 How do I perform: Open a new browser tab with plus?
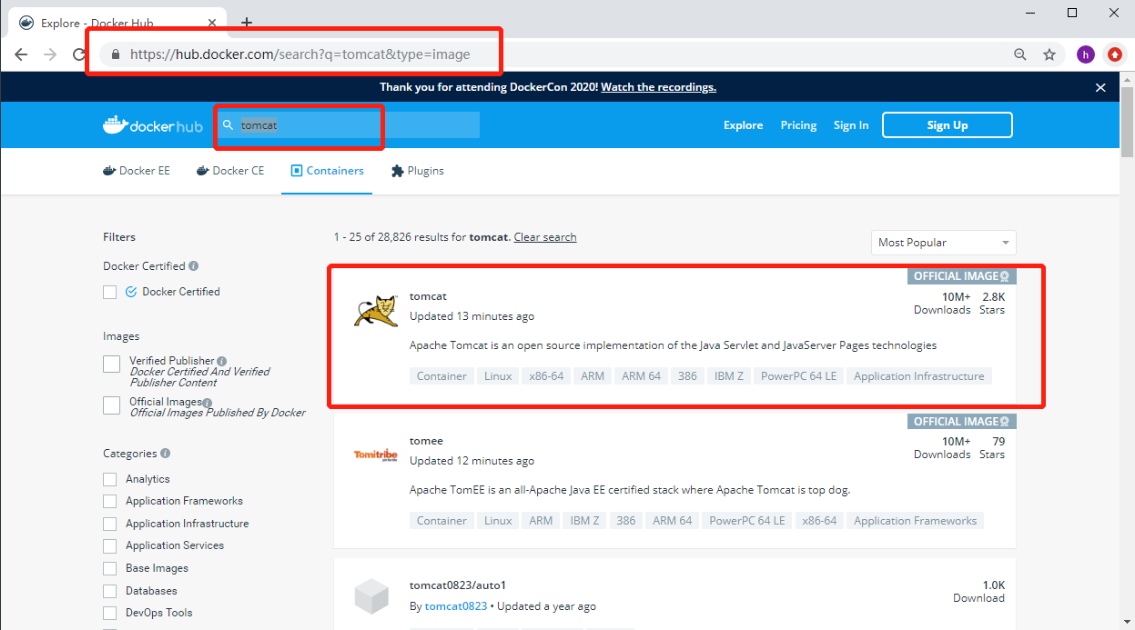[x=247, y=22]
